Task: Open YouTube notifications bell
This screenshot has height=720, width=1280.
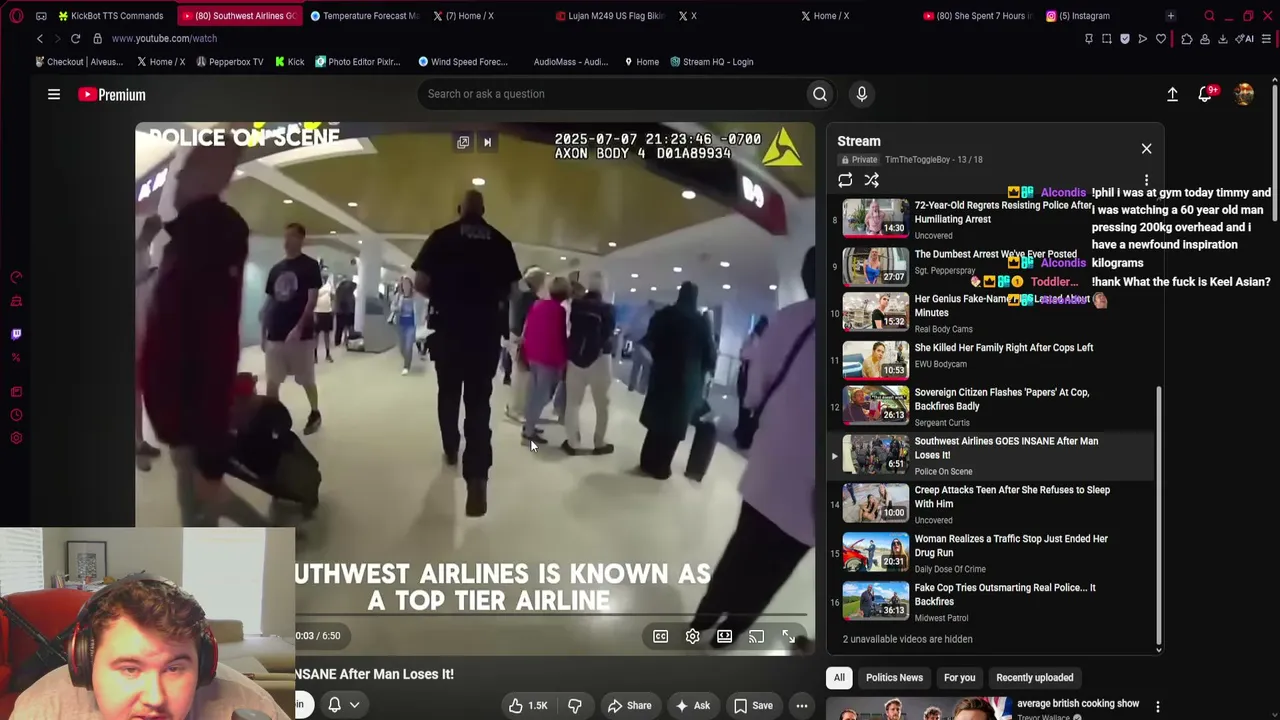Action: pyautogui.click(x=1206, y=94)
